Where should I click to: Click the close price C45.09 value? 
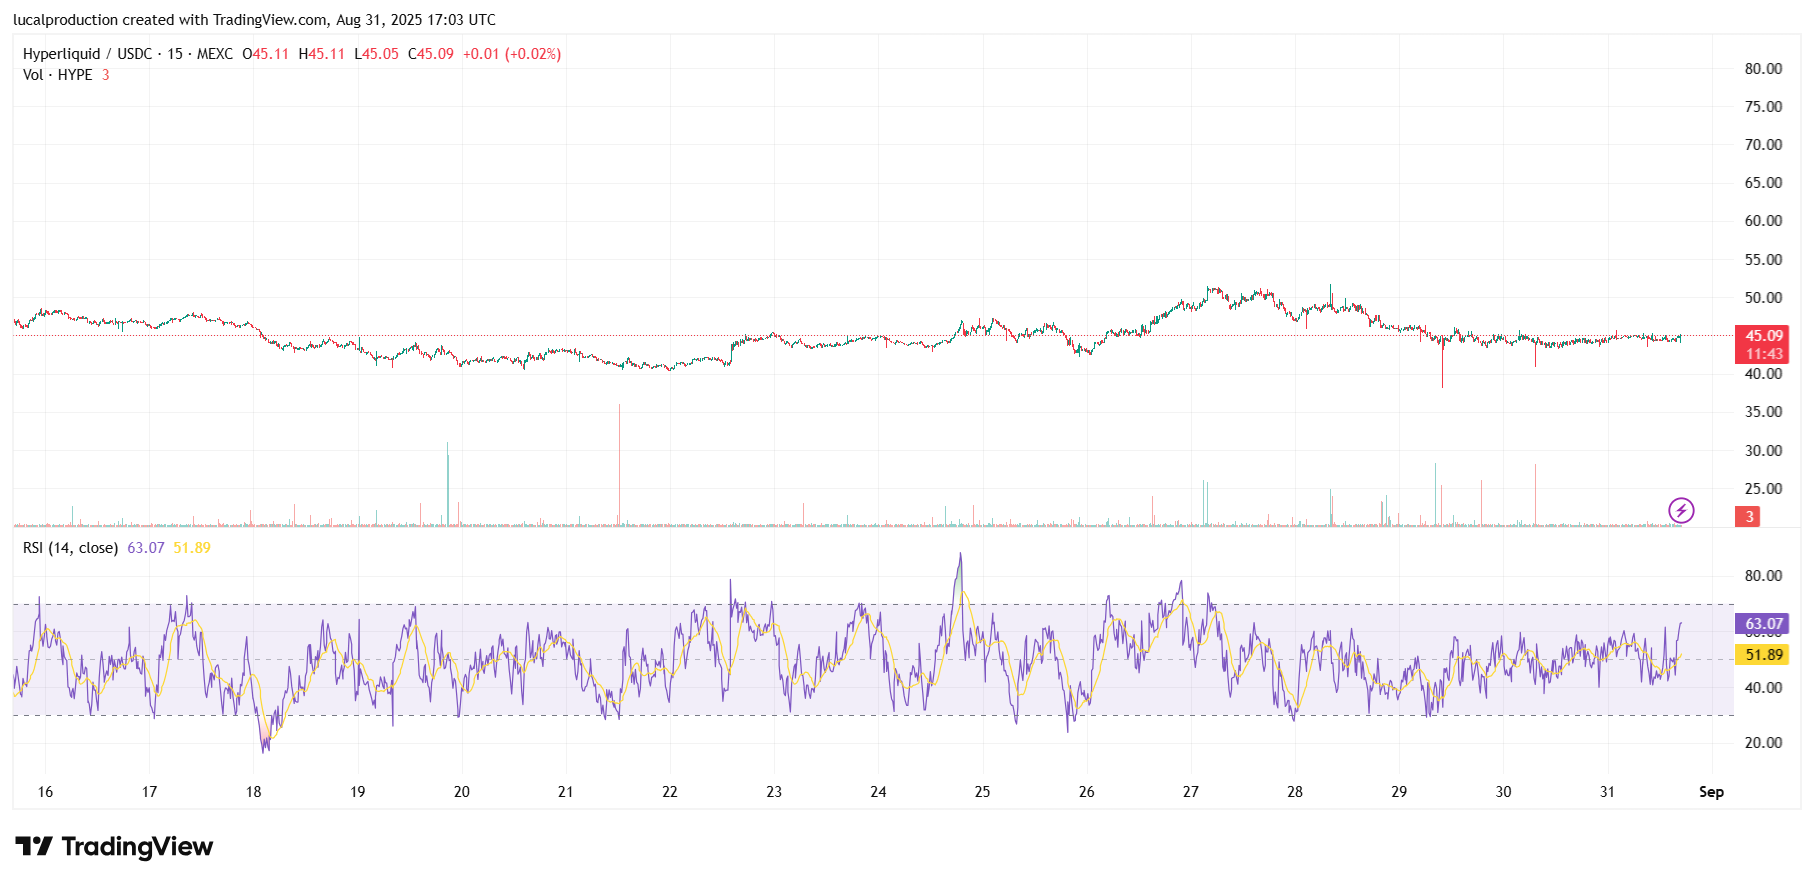(x=431, y=54)
